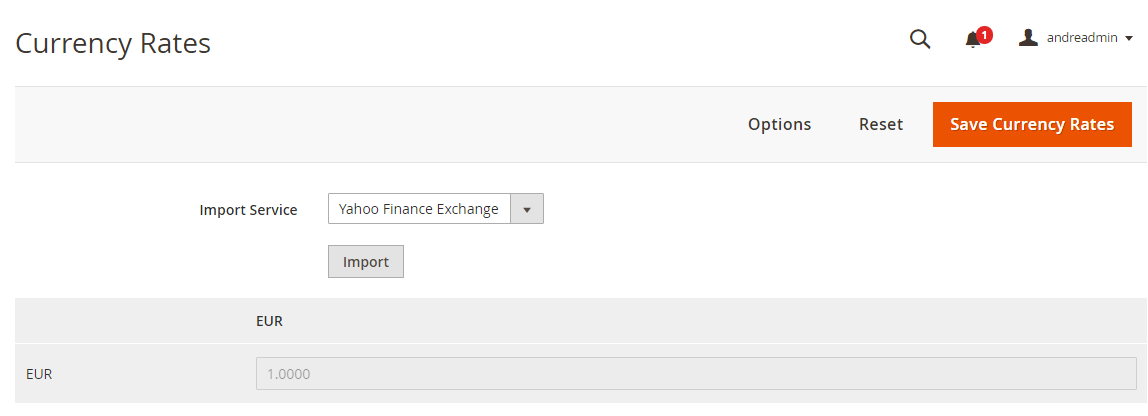Screen dimensions: 1148x416
Task: Click the blank header cell left of EUR
Action: pos(130,322)
